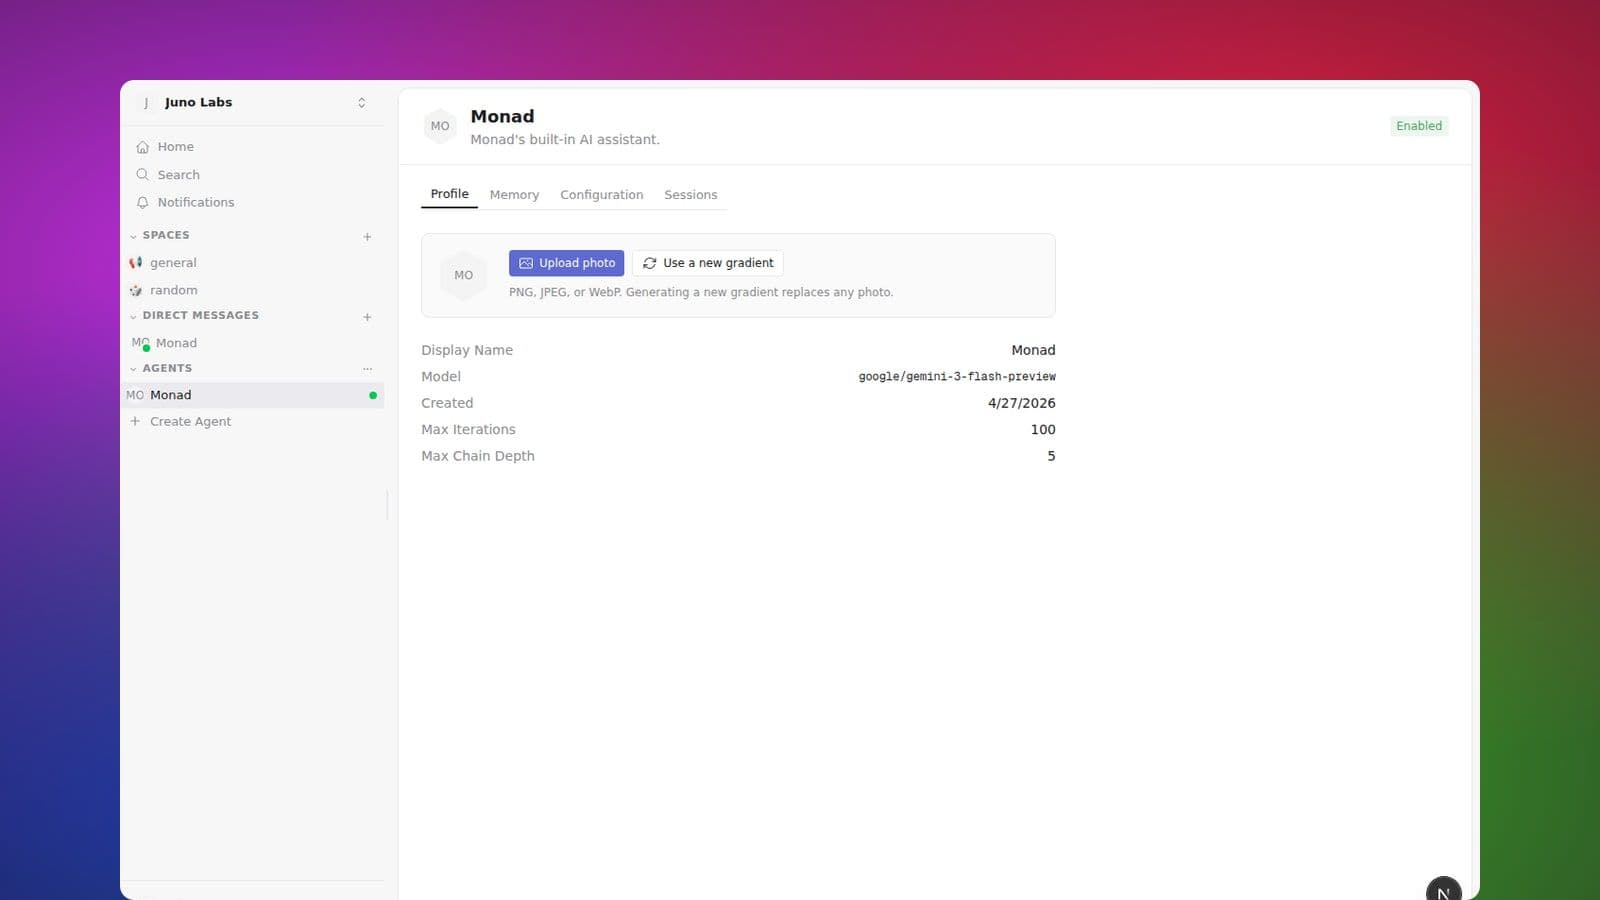Click the Upload photo button
Image resolution: width=1600 pixels, height=900 pixels.
[x=566, y=263]
